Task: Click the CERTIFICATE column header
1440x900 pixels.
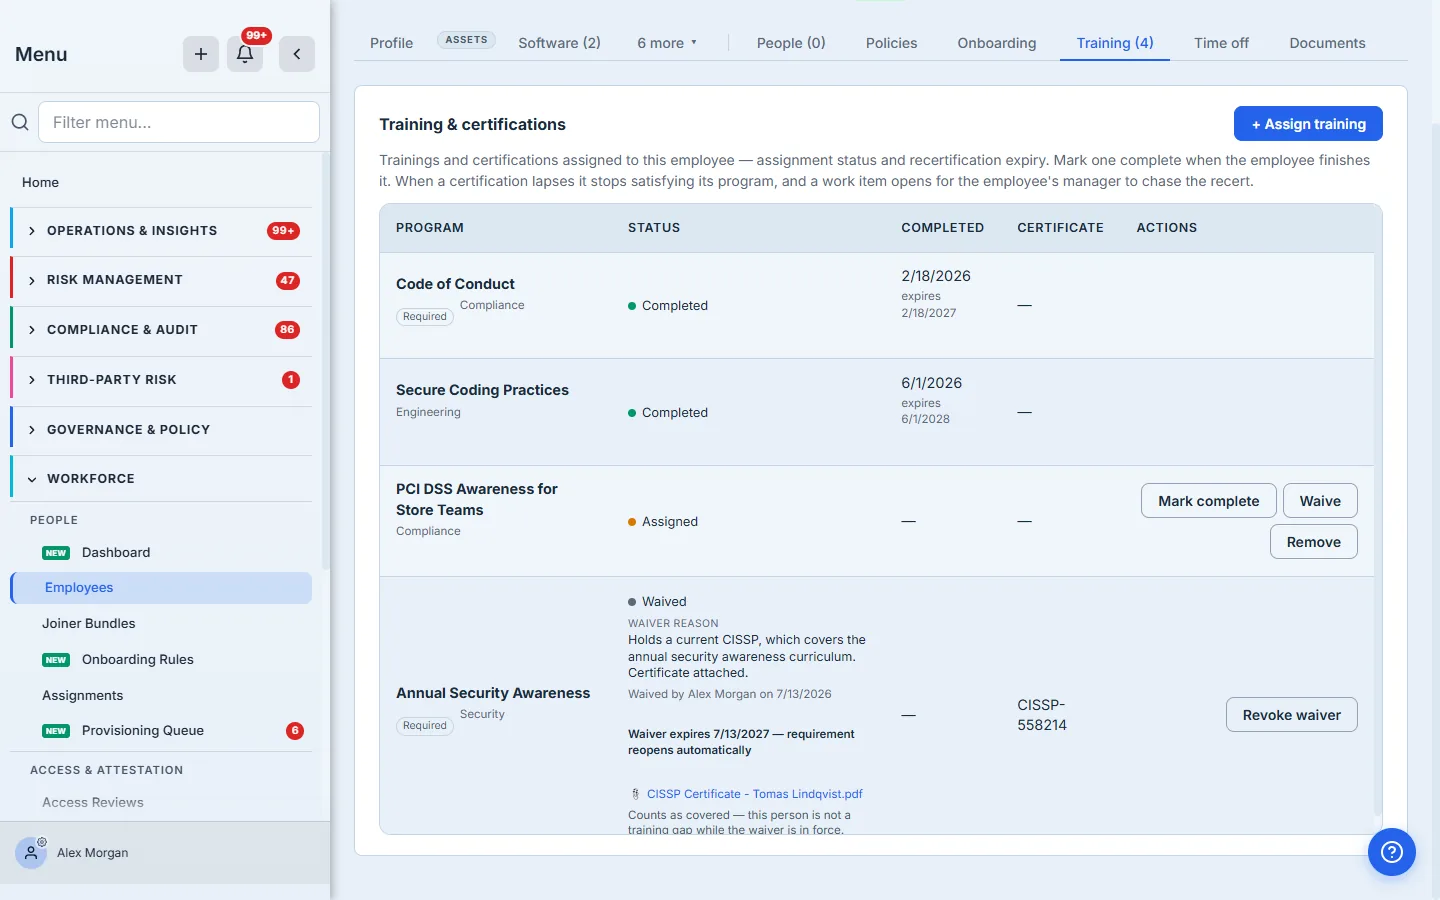Action: click(x=1060, y=228)
